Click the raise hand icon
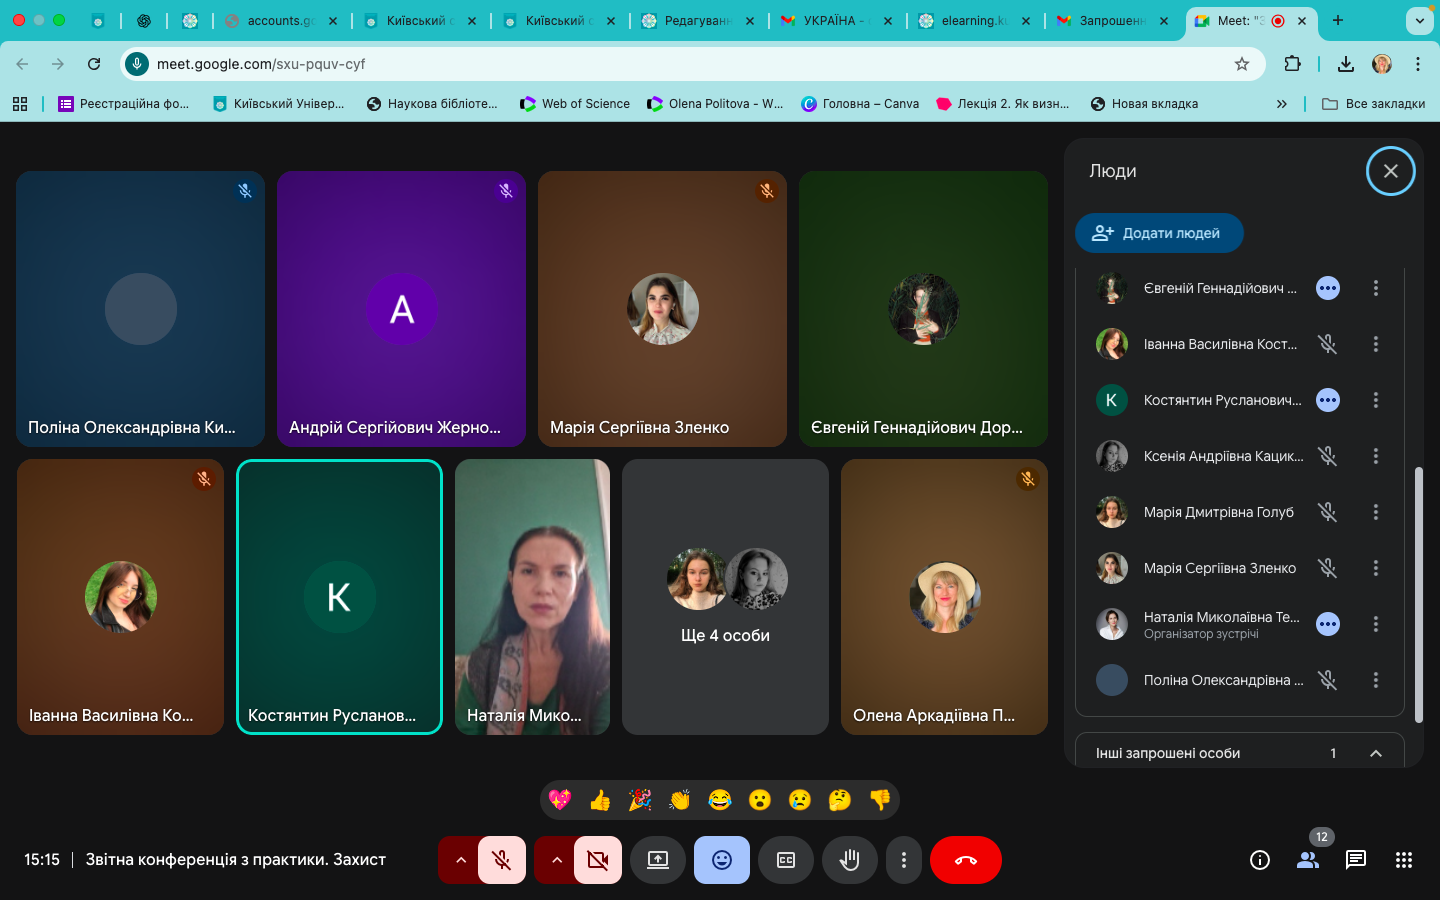The height and width of the screenshot is (900, 1440). point(850,860)
